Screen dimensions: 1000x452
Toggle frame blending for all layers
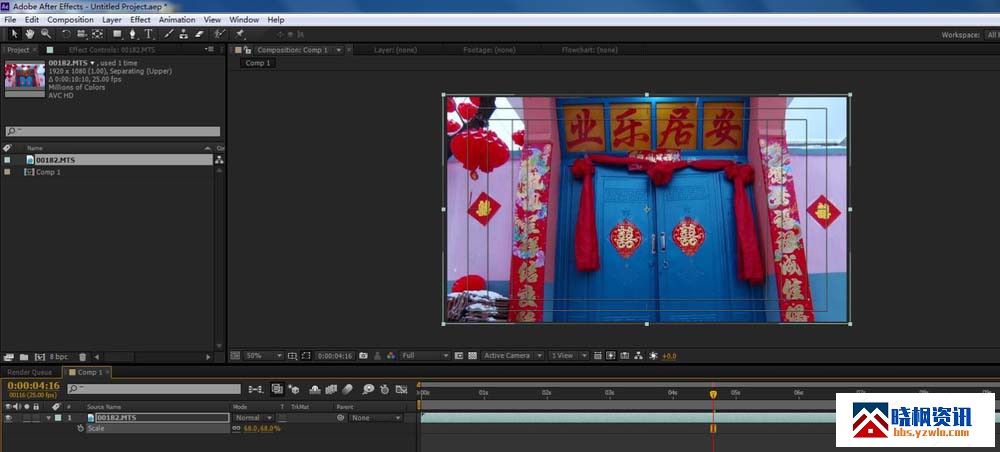tap(331, 389)
